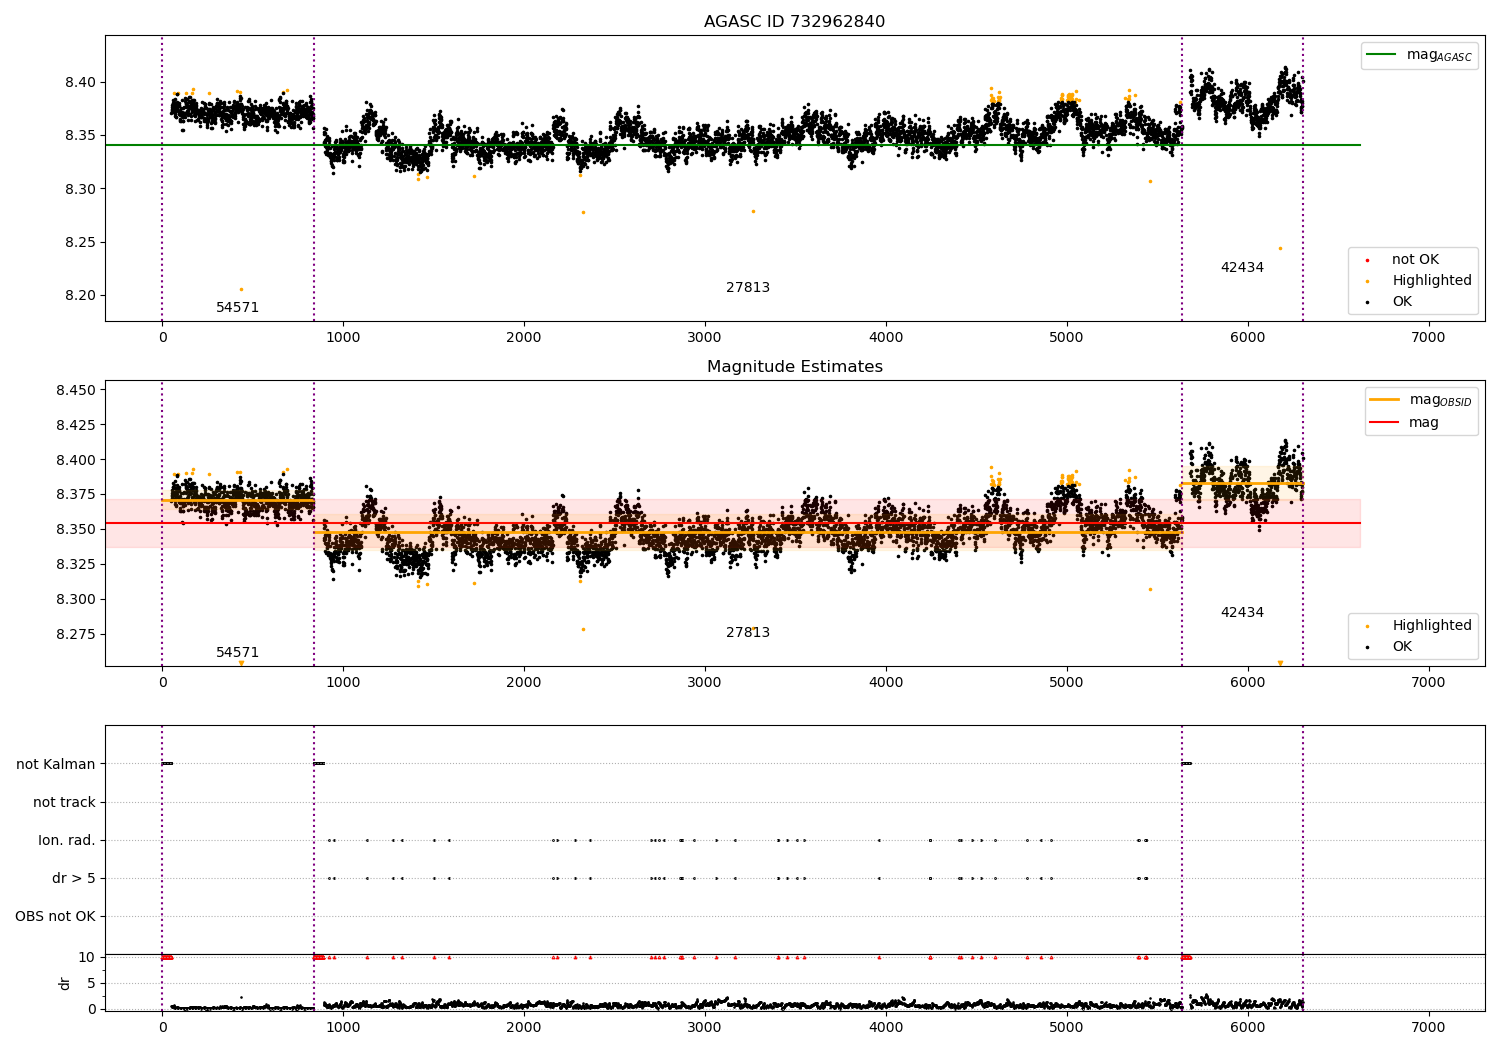Click the 8.275 y-axis tick label
This screenshot has width=1500, height=1050.
pyautogui.click(x=76, y=635)
